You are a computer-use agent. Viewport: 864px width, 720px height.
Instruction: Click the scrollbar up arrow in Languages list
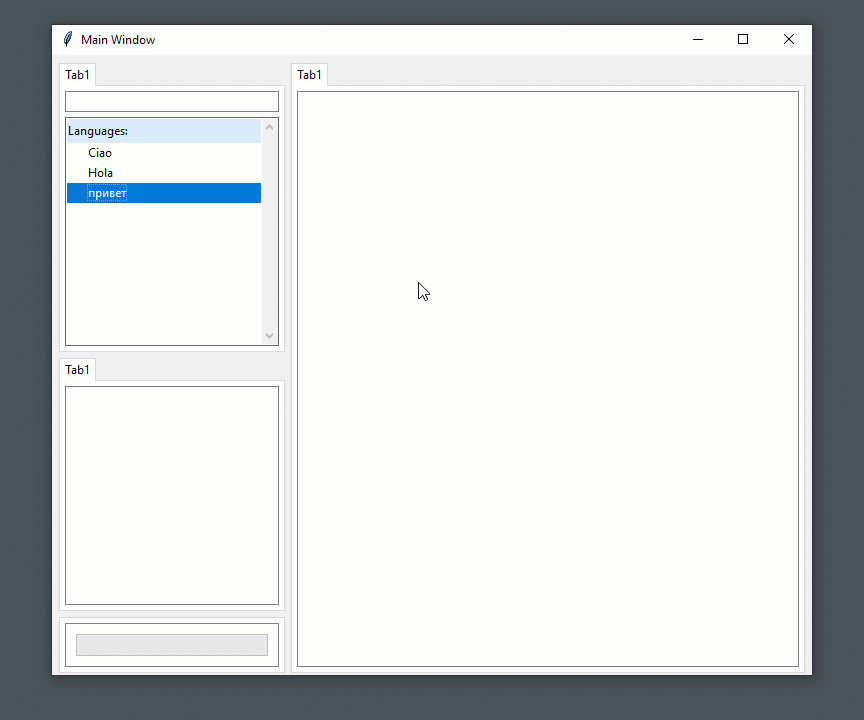(x=269, y=127)
